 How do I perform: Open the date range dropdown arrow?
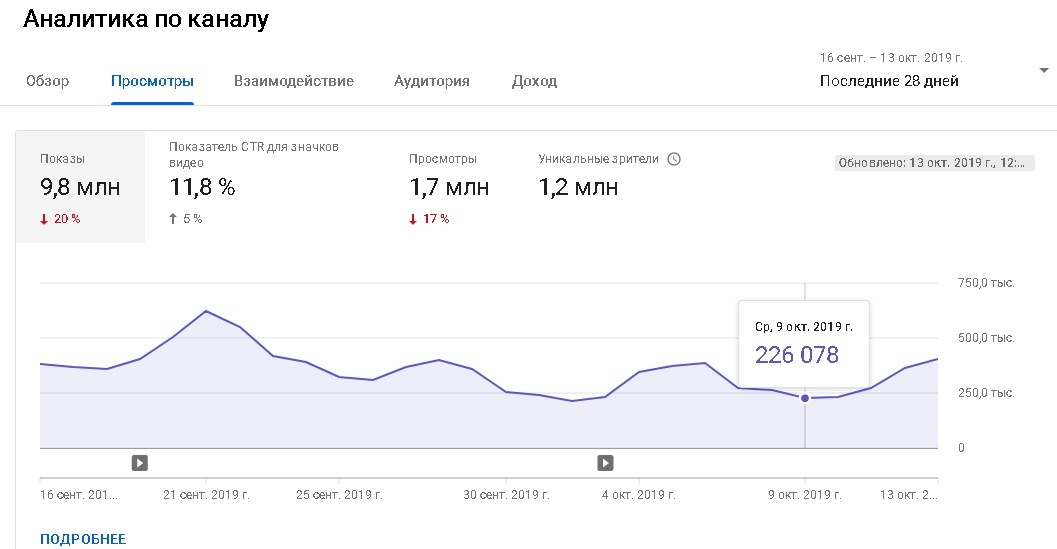pyautogui.click(x=1044, y=71)
